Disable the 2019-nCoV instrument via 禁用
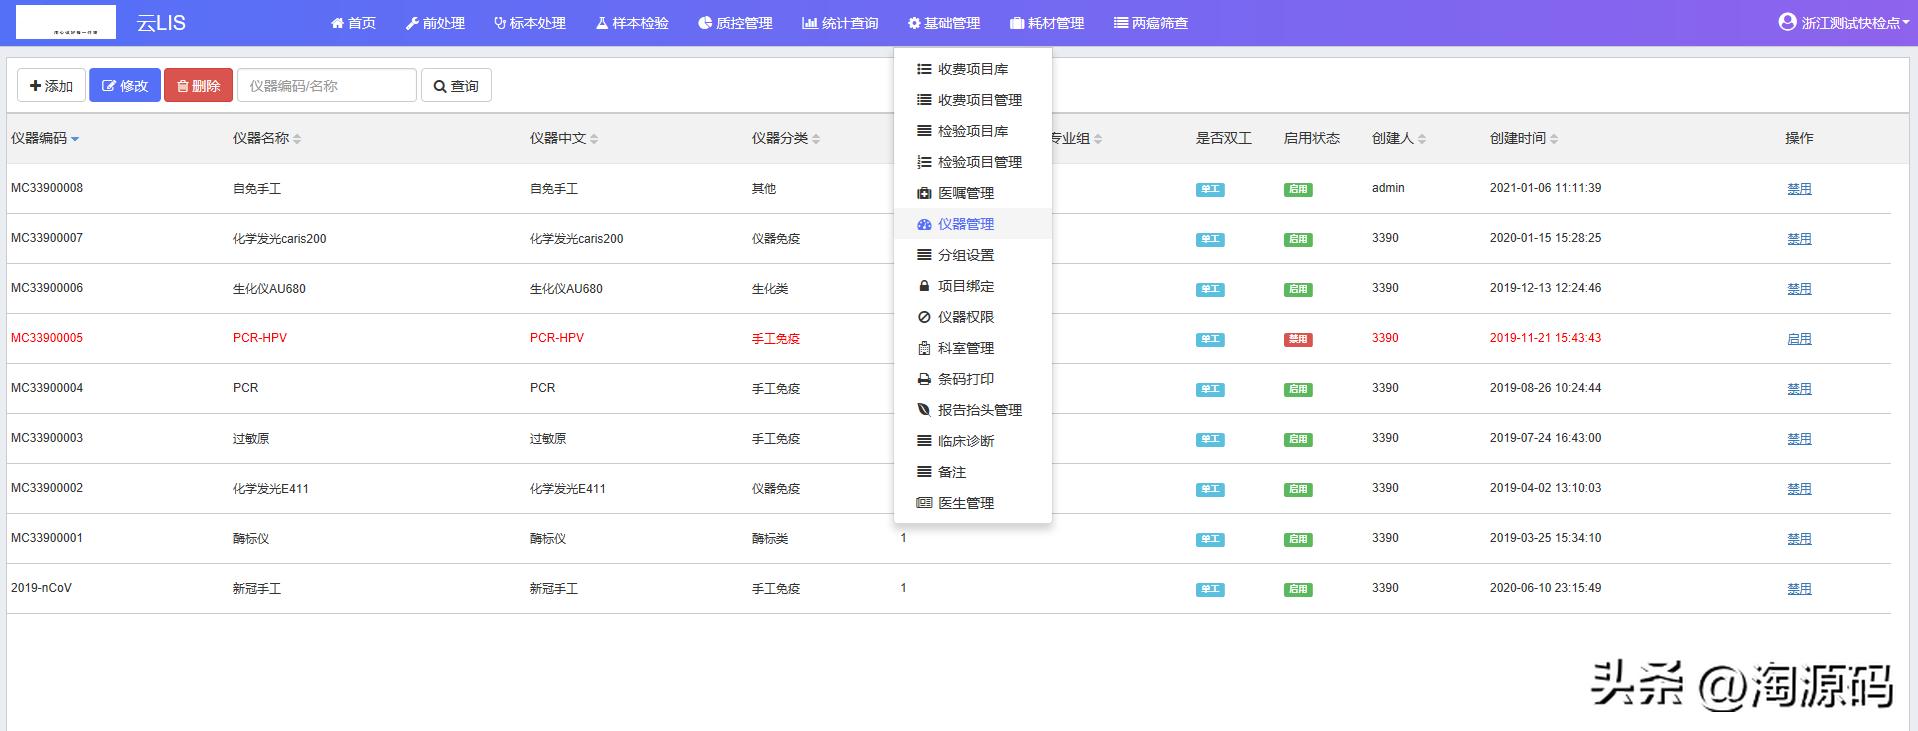The height and width of the screenshot is (731, 1918). 1798,589
